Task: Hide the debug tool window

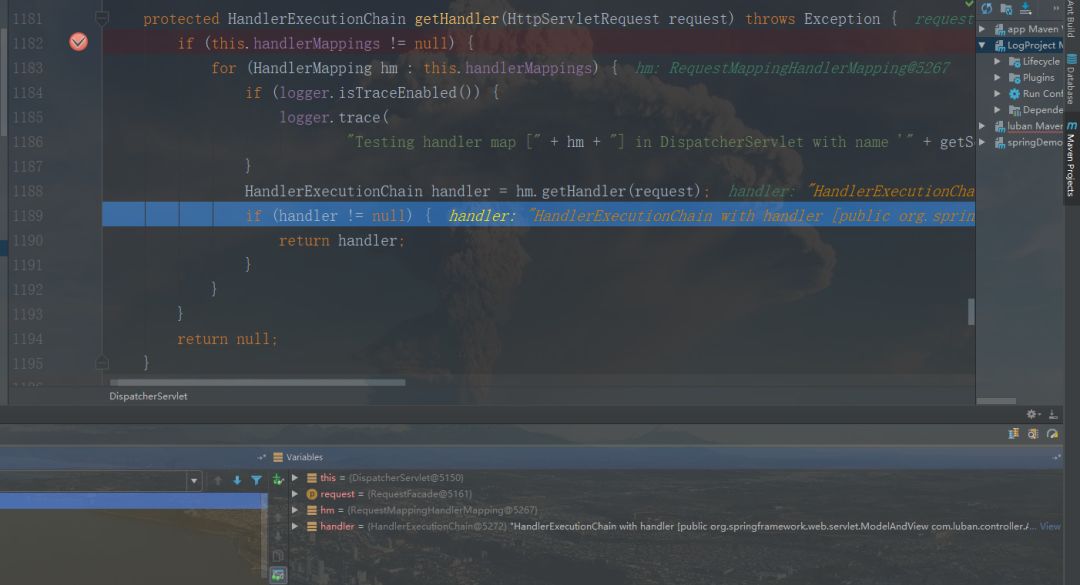Action: coord(1052,414)
